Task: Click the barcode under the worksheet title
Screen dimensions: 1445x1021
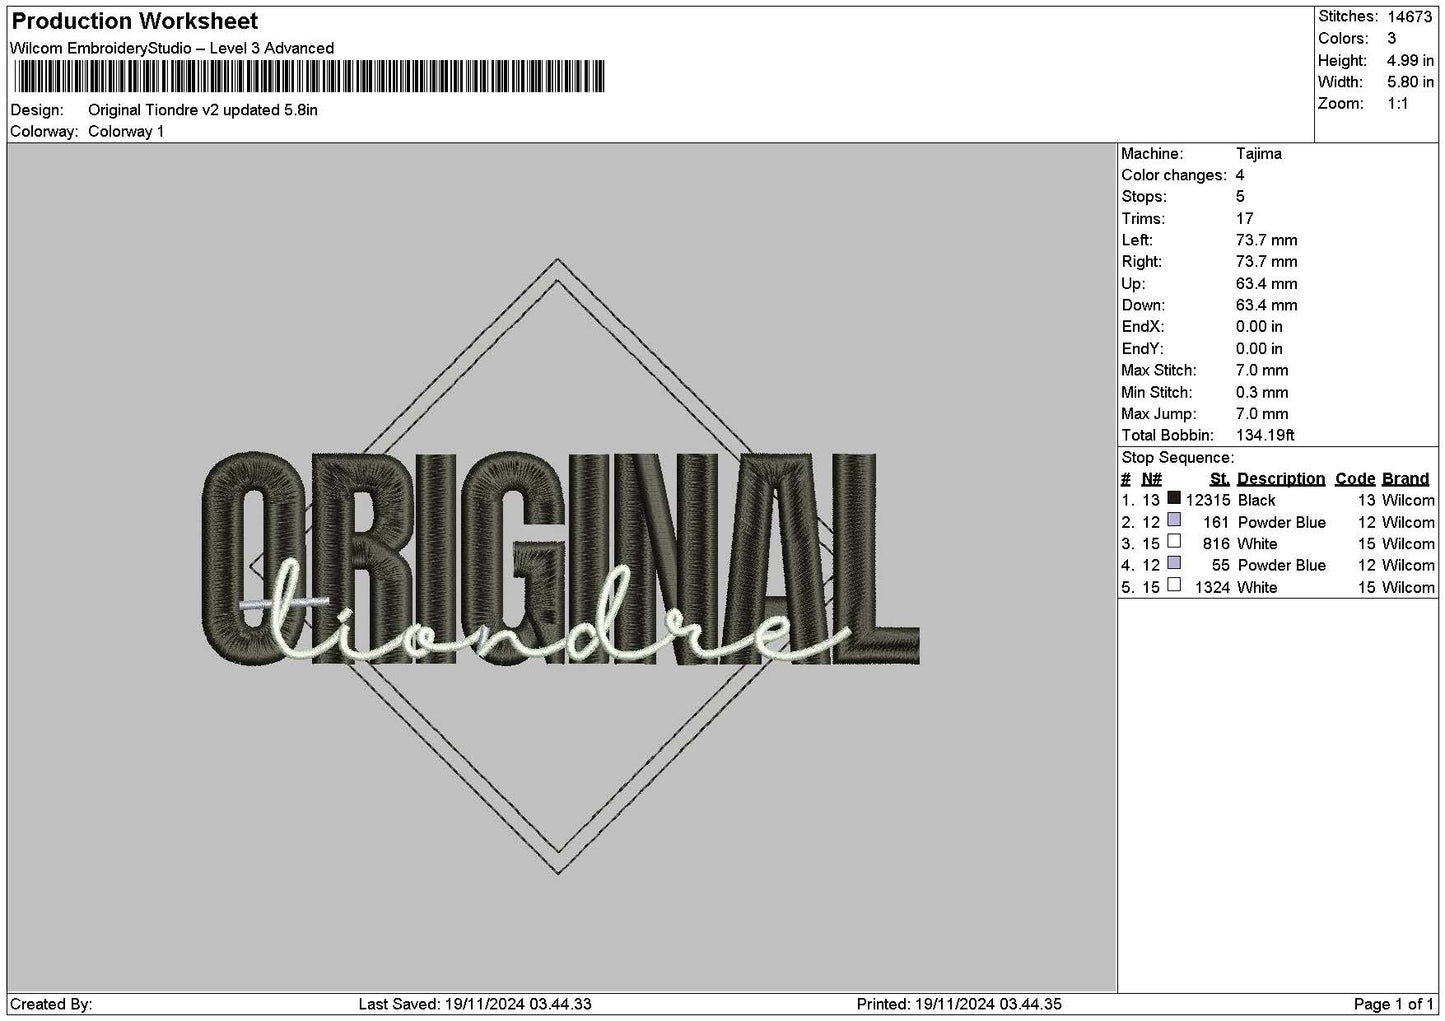Action: 309,77
